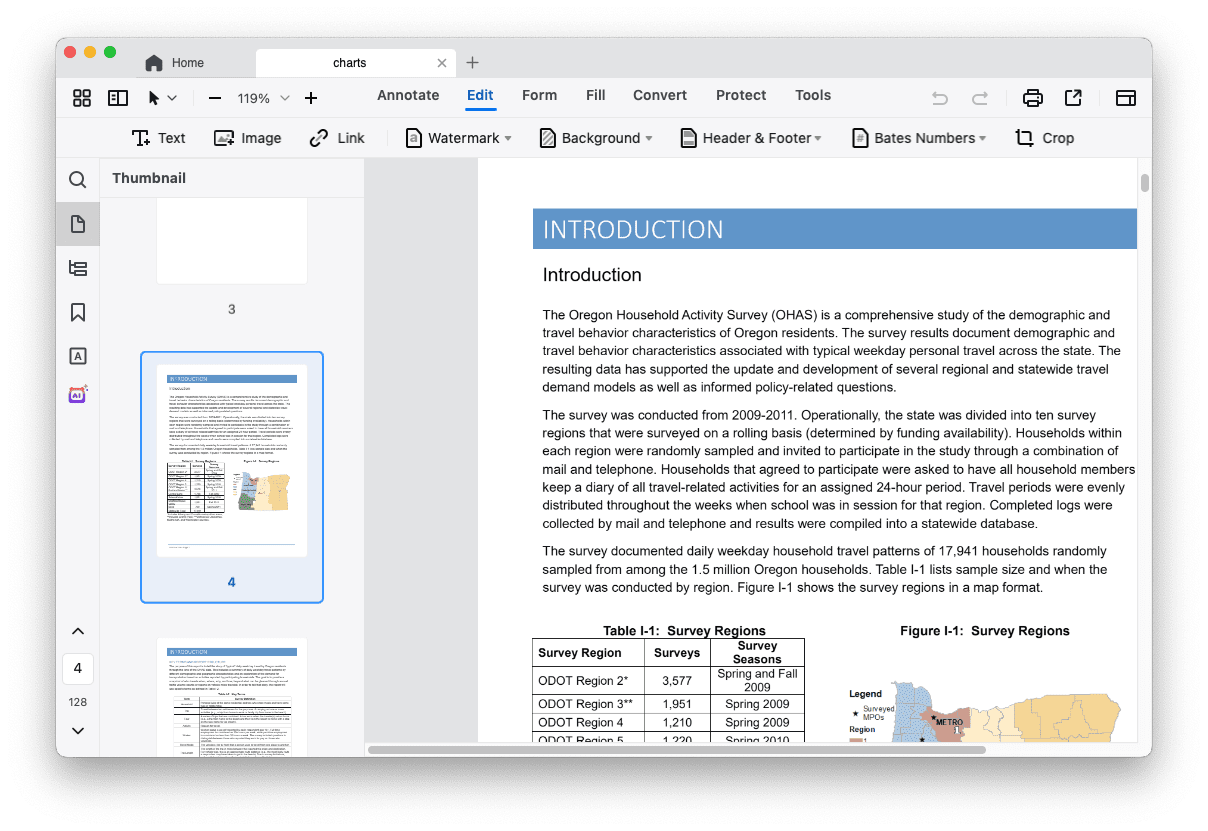Expand the Header & Footer dropdown
Image resolution: width=1208 pixels, height=831 pixels.
tap(750, 138)
